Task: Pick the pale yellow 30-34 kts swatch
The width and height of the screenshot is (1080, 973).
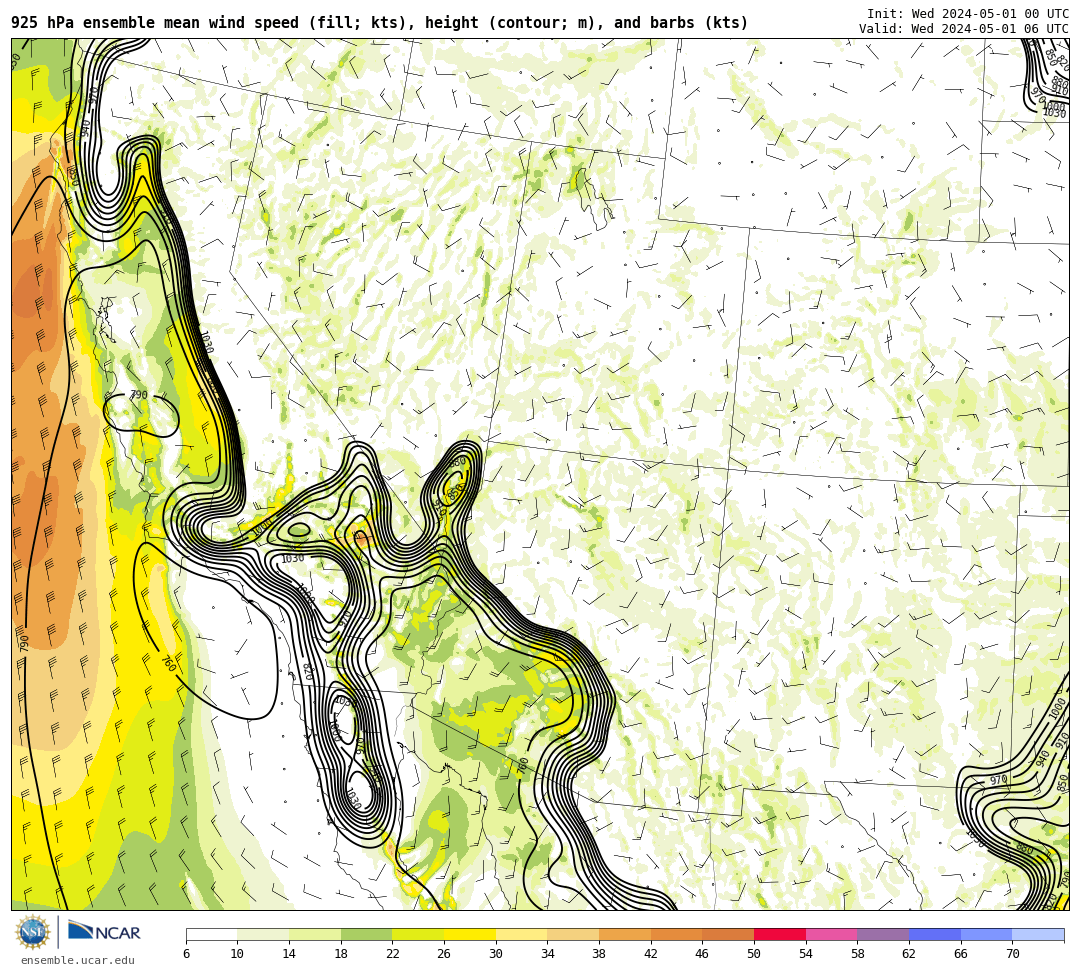Action: pos(521,934)
